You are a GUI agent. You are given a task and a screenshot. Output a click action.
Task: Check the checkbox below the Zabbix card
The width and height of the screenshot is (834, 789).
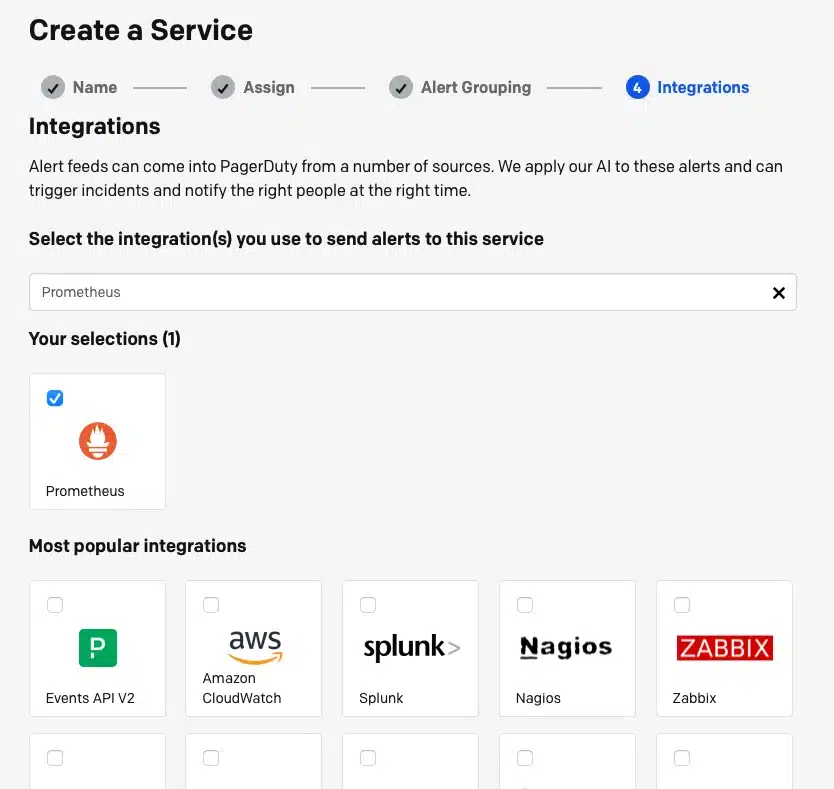point(682,758)
